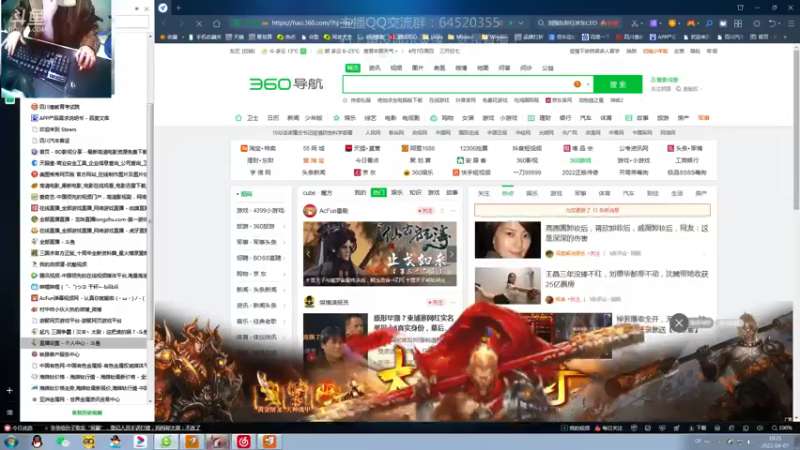Click the browser home button
The image size is (800, 450).
(217, 23)
